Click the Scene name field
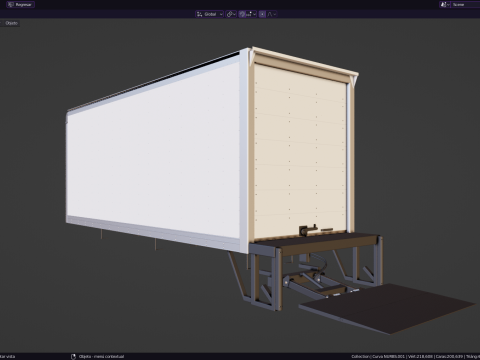The height and width of the screenshot is (360, 480). (x=466, y=4)
